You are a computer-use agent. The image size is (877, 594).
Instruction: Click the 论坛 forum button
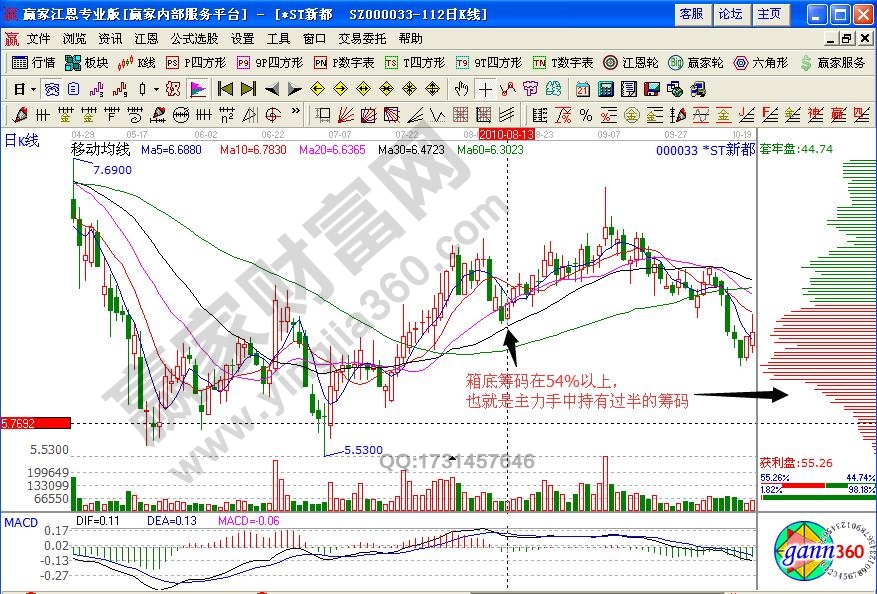[x=730, y=13]
